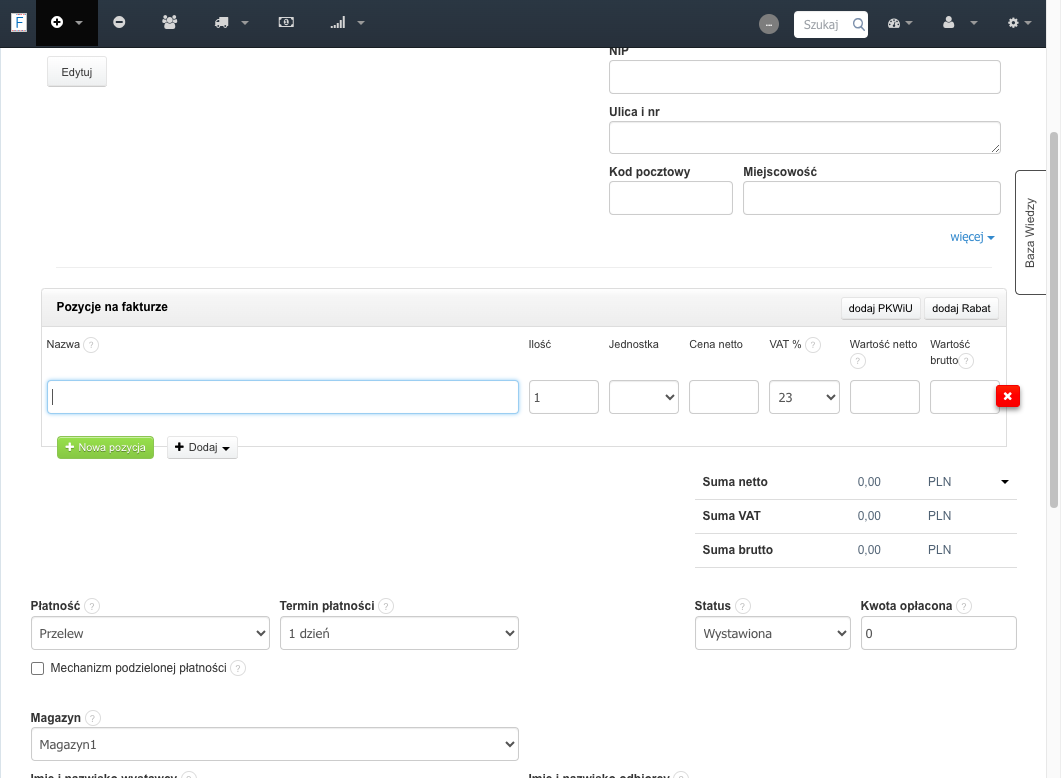Click help icon next to Nazwa
The width and height of the screenshot is (1061, 778).
pyautogui.click(x=91, y=345)
